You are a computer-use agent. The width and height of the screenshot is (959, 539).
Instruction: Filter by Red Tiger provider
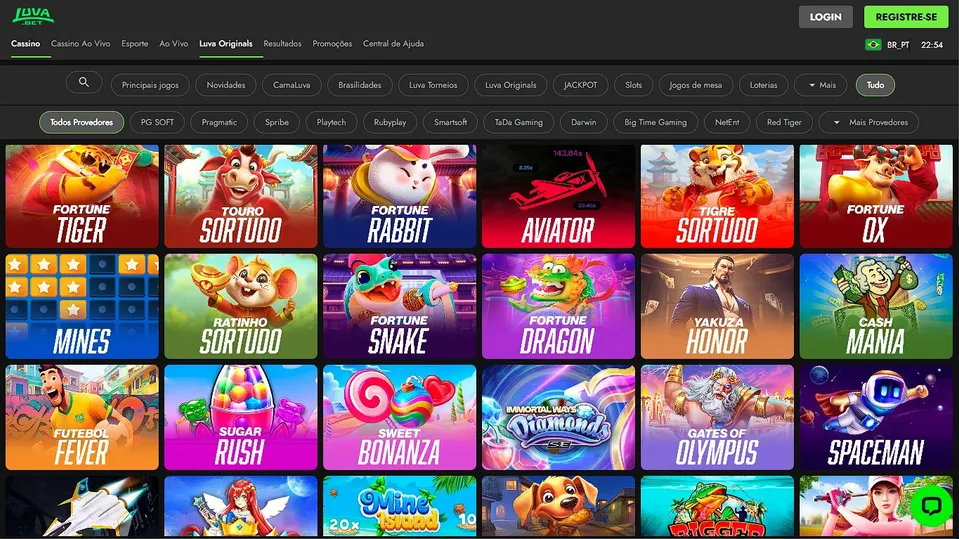point(784,122)
